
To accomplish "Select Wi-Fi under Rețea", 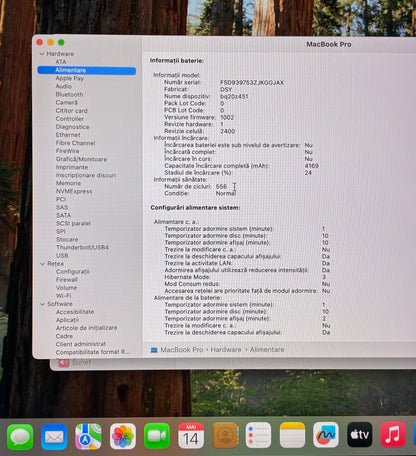I will click(63, 296).
